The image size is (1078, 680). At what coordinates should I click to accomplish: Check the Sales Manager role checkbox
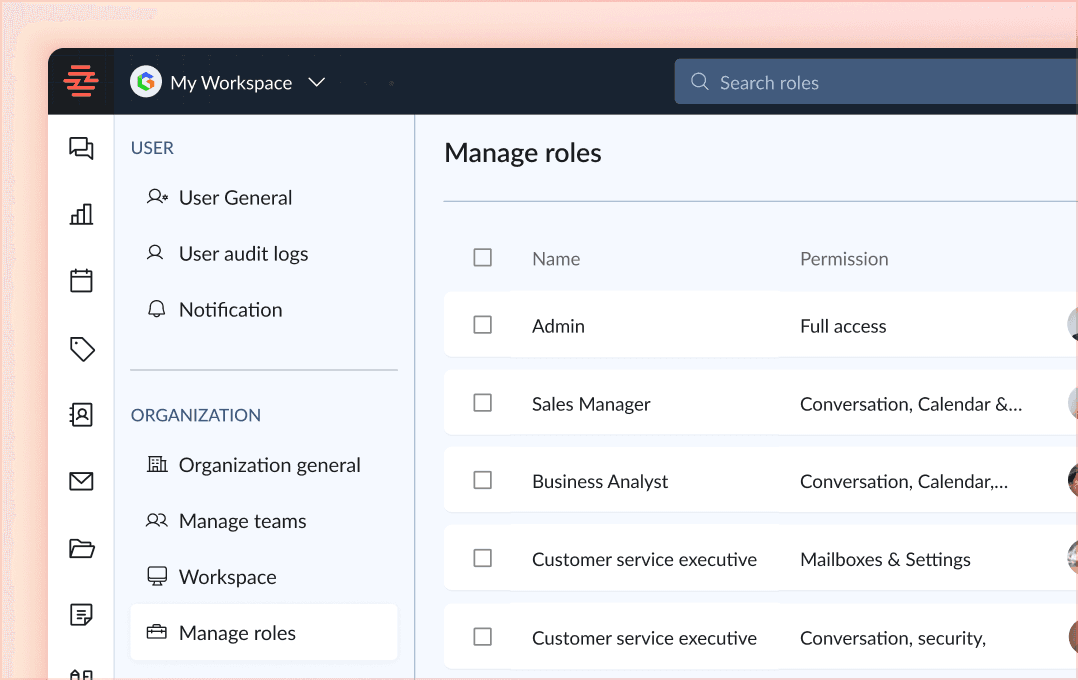click(x=483, y=402)
